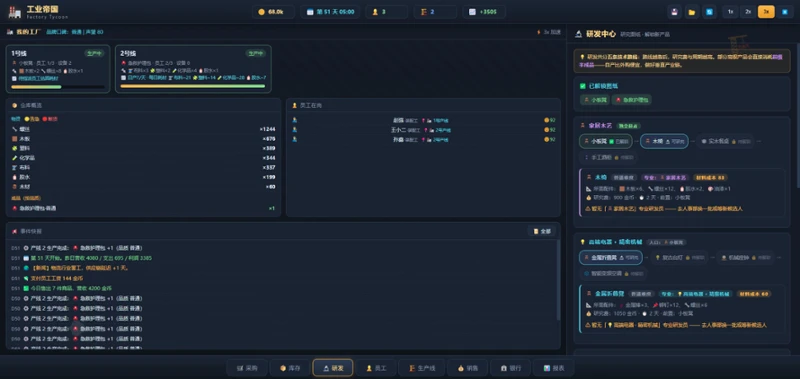Set game speed to 2x
This screenshot has width=800, height=379.
tap(748, 12)
